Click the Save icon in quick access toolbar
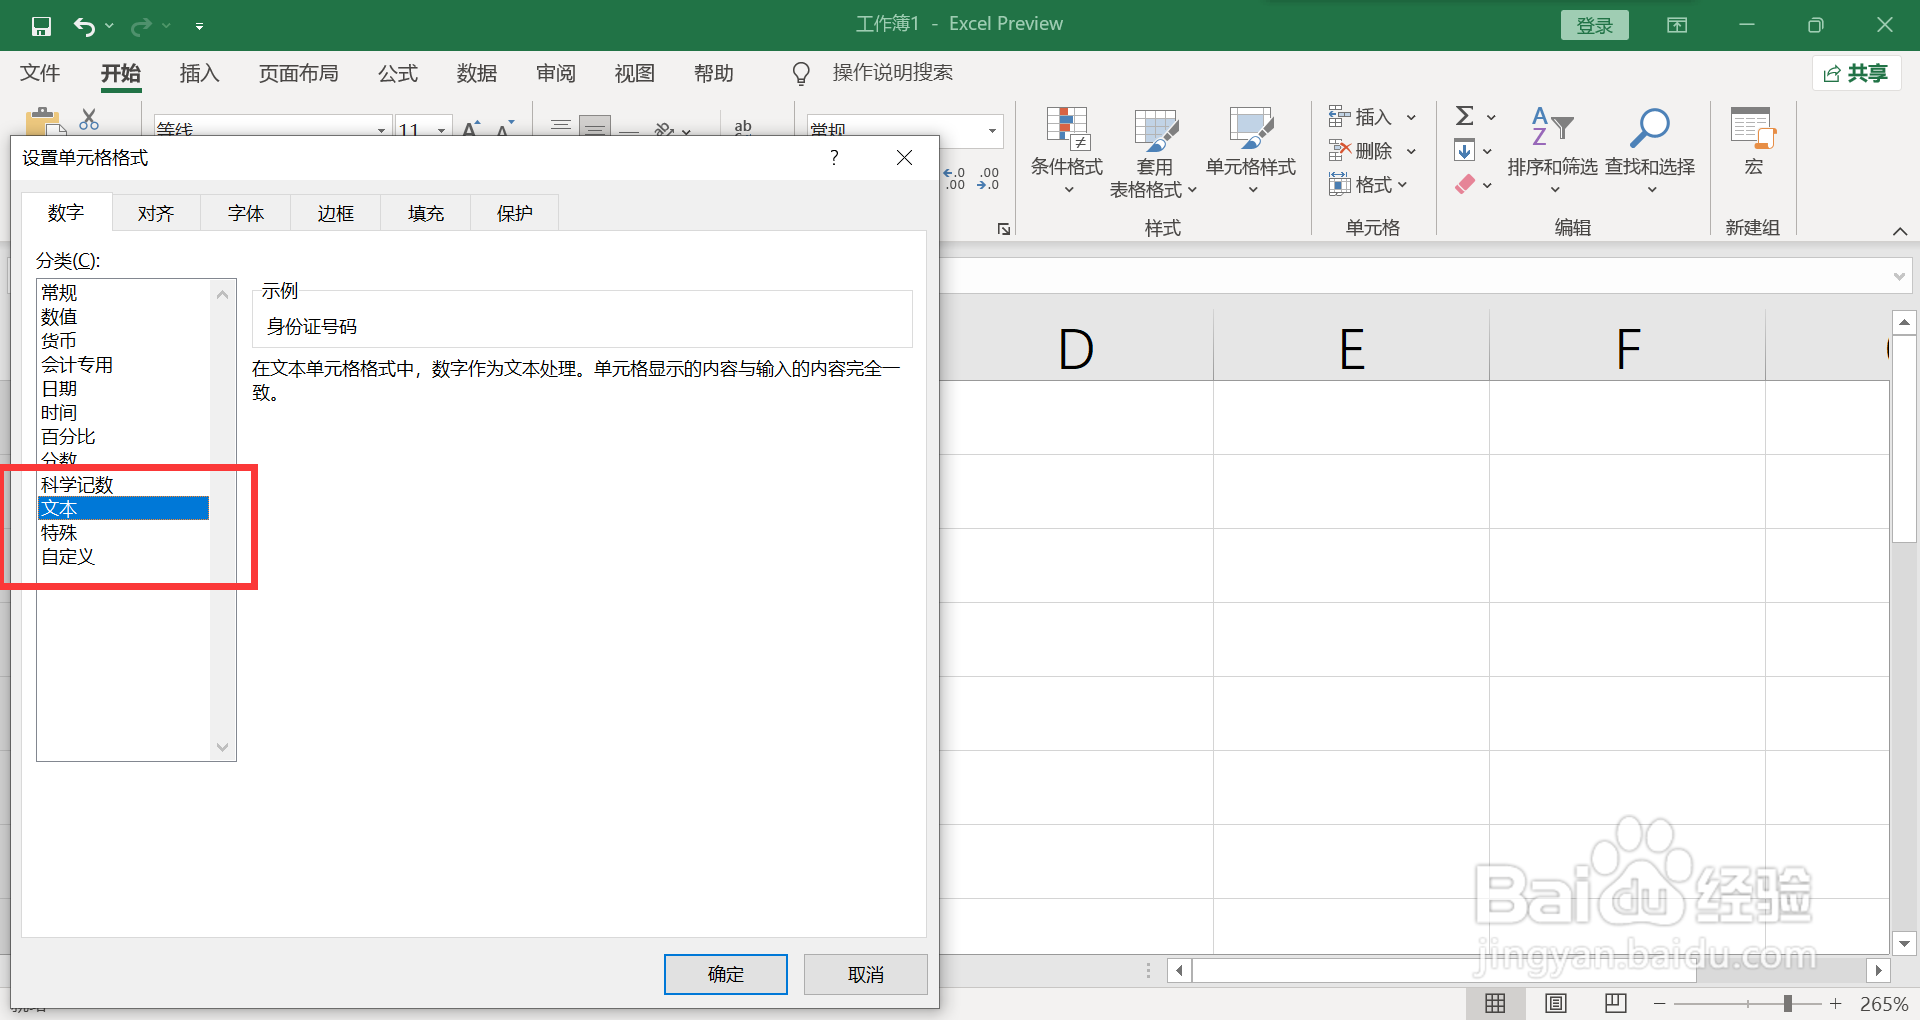 pyautogui.click(x=41, y=25)
